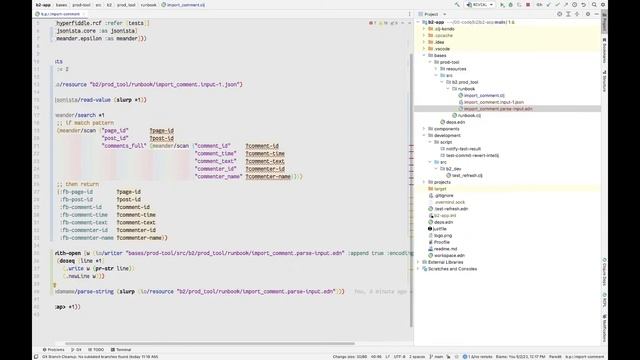Collapse the prod-tool folder

(x=430, y=62)
